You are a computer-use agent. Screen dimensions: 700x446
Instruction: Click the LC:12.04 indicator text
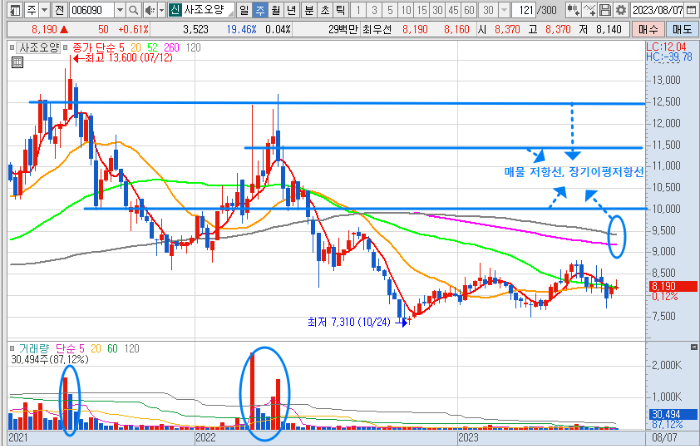click(666, 46)
